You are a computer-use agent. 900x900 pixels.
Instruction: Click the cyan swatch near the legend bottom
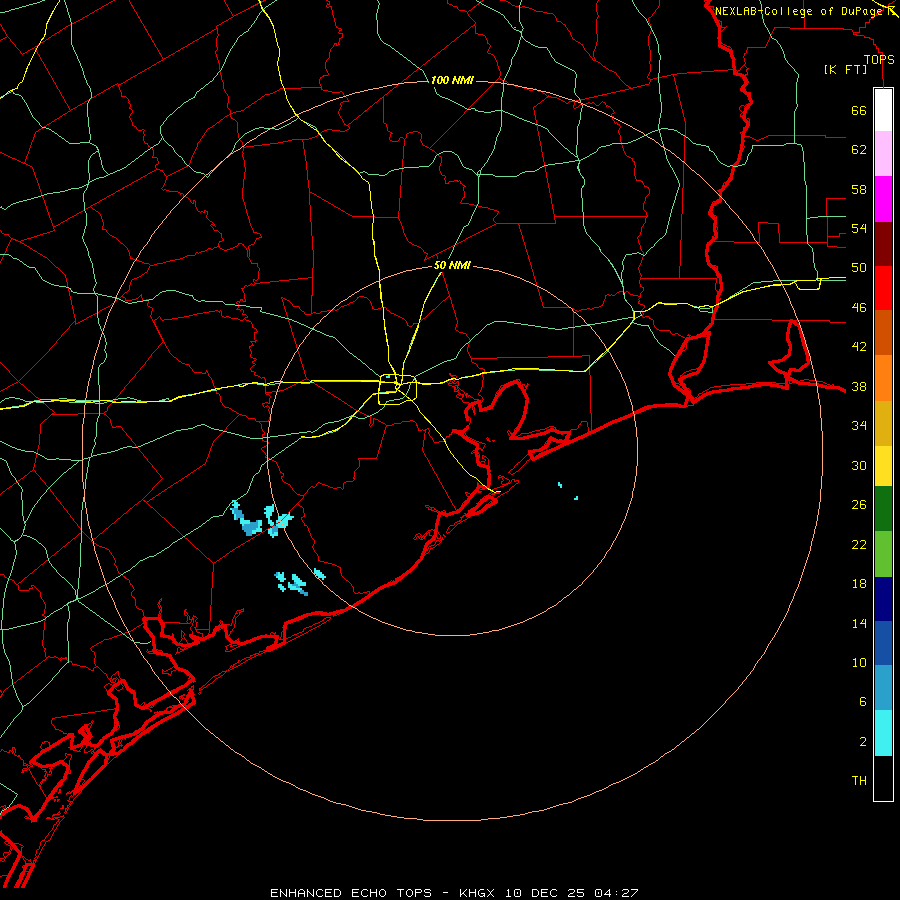(x=883, y=733)
